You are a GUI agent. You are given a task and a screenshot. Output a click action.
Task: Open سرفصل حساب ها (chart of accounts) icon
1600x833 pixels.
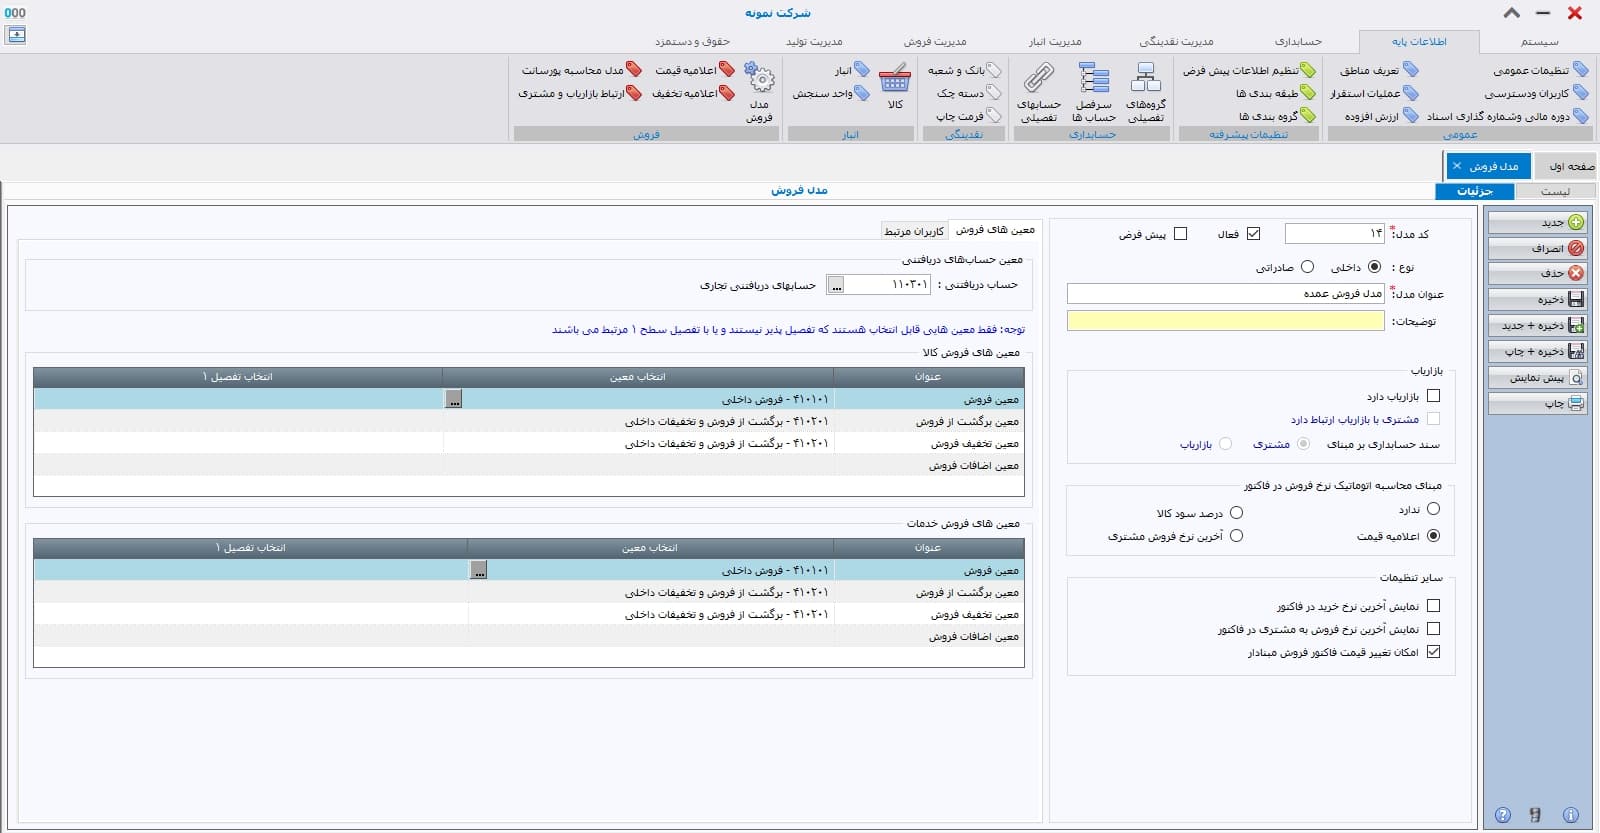click(x=1093, y=92)
